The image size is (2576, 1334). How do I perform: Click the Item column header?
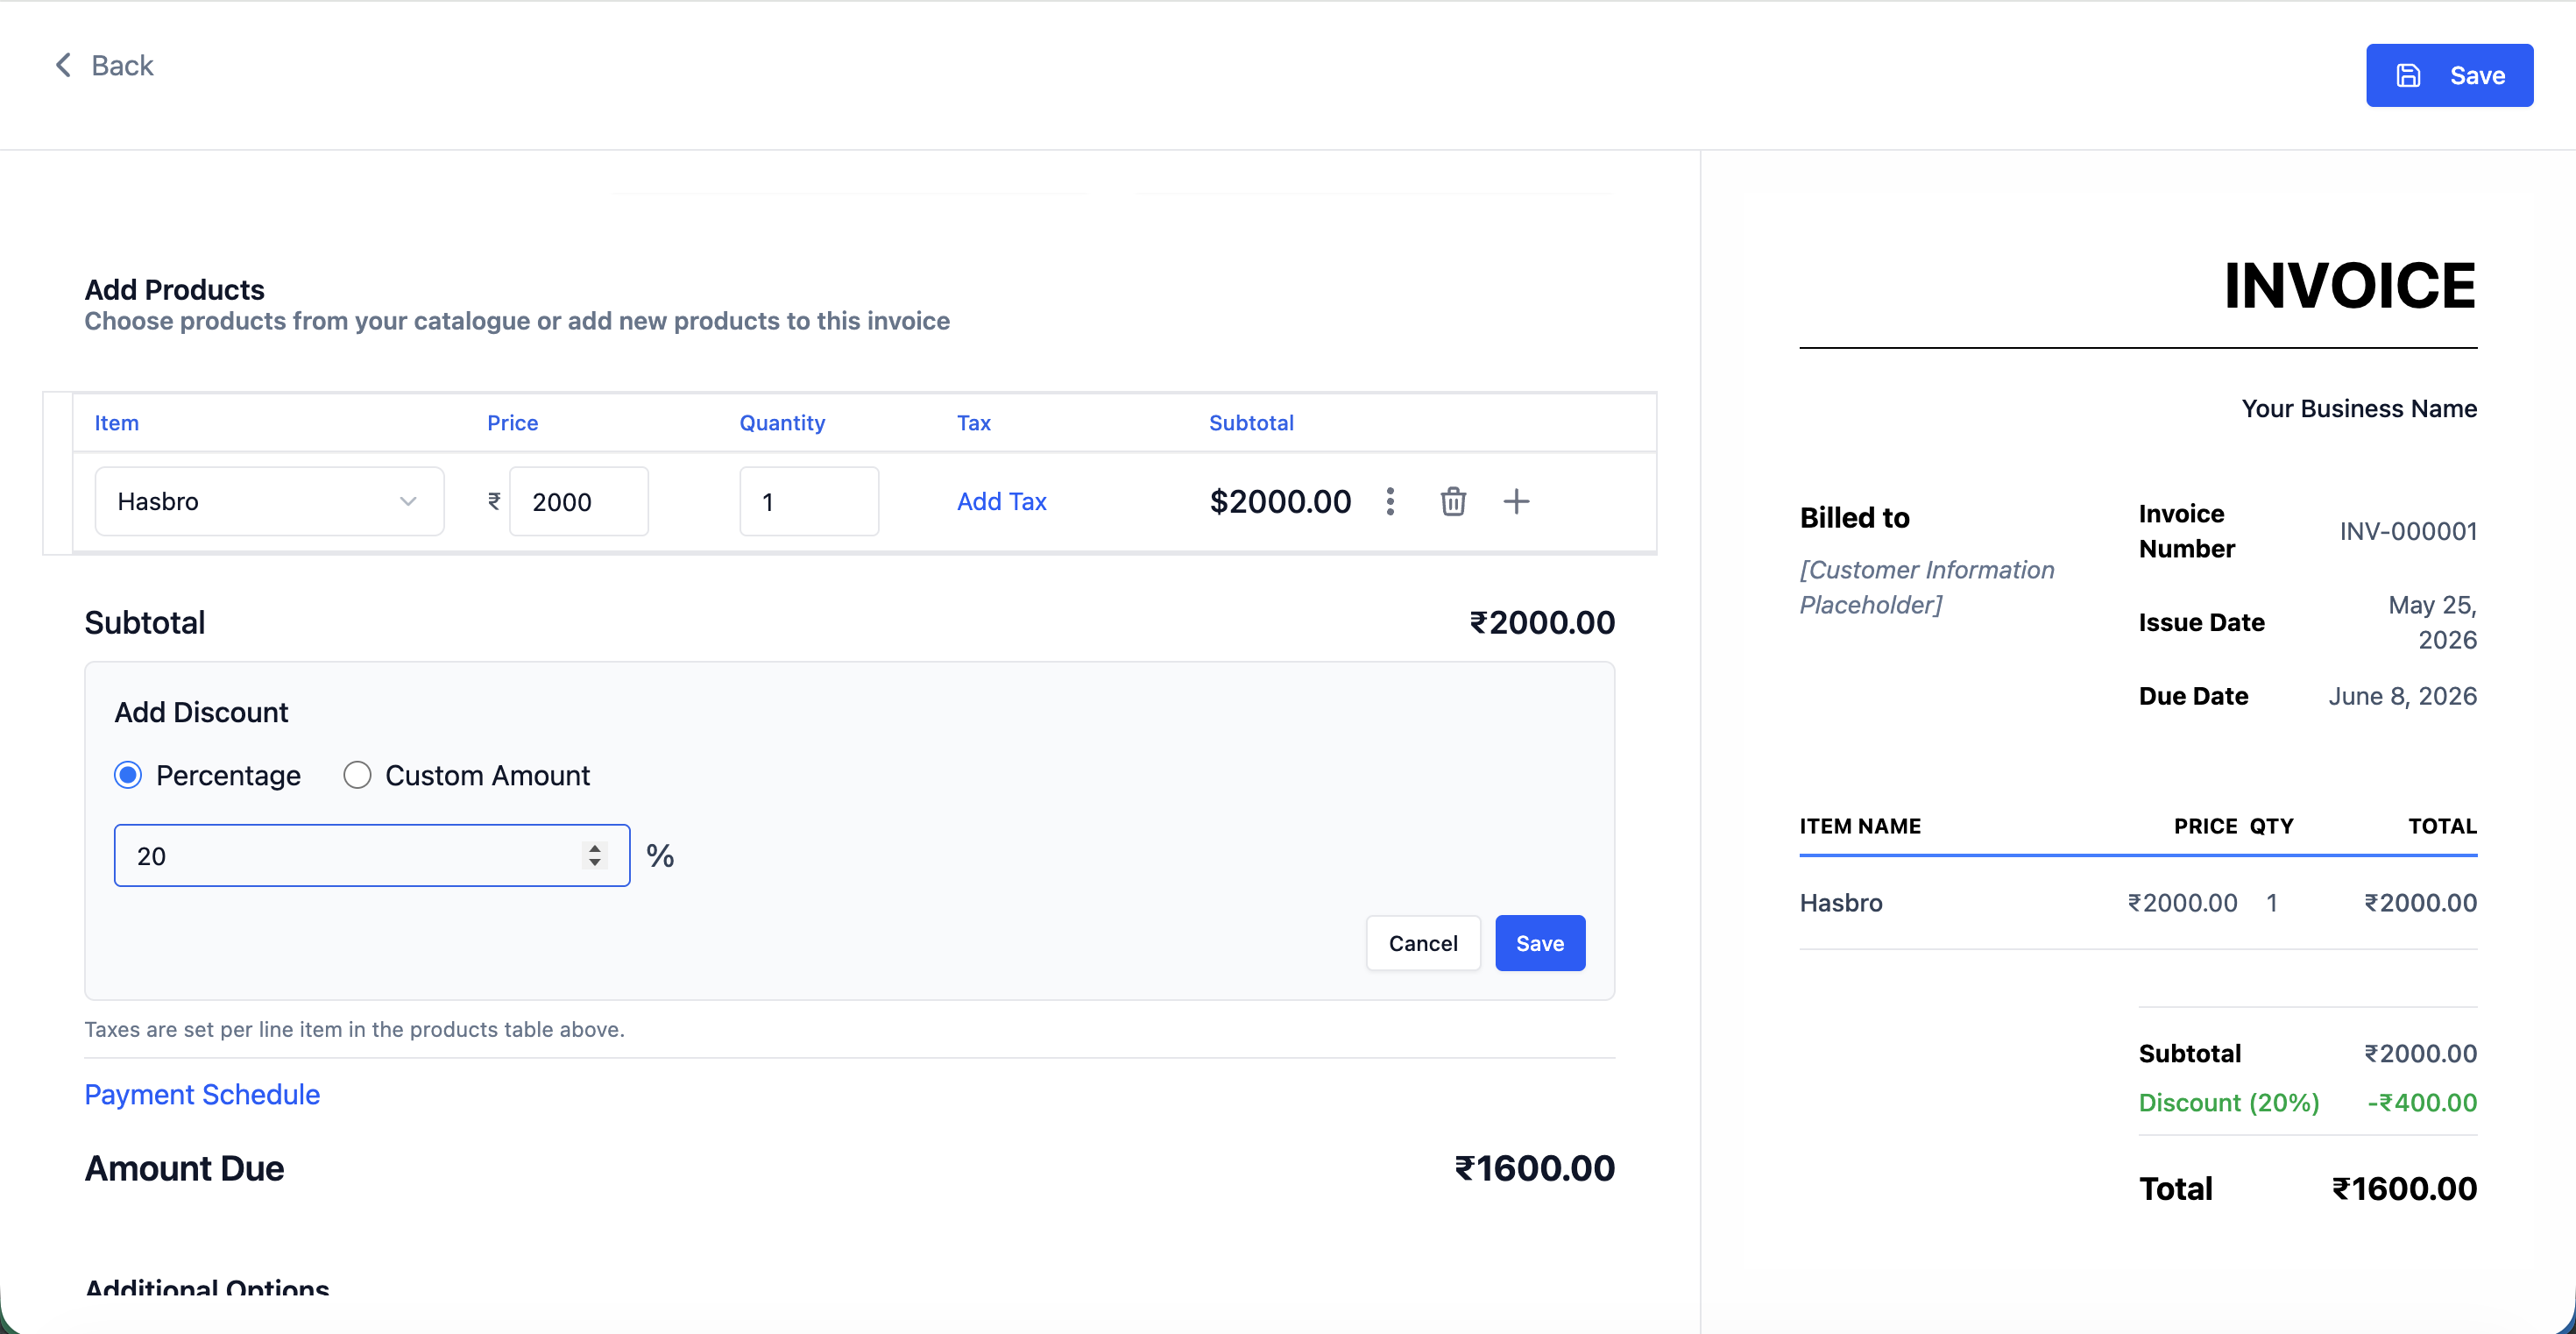[117, 423]
